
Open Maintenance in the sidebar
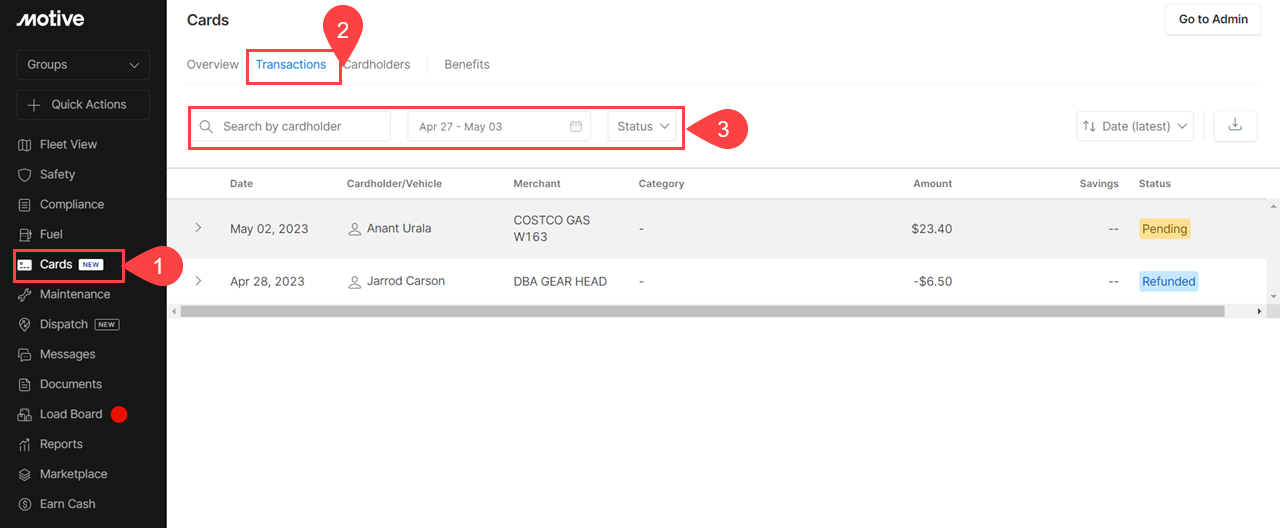point(74,294)
